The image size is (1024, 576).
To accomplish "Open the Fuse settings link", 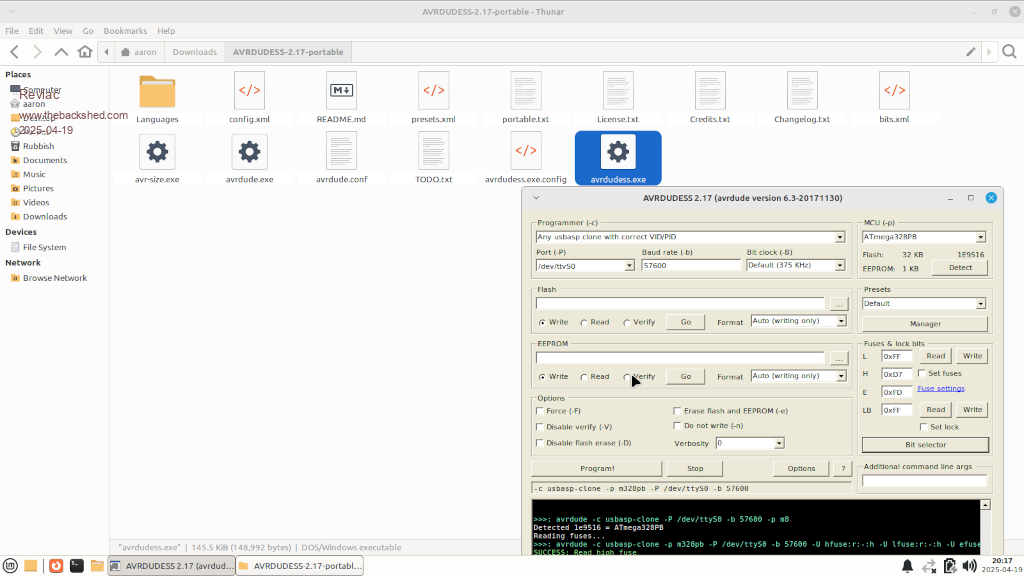I will tap(940, 388).
